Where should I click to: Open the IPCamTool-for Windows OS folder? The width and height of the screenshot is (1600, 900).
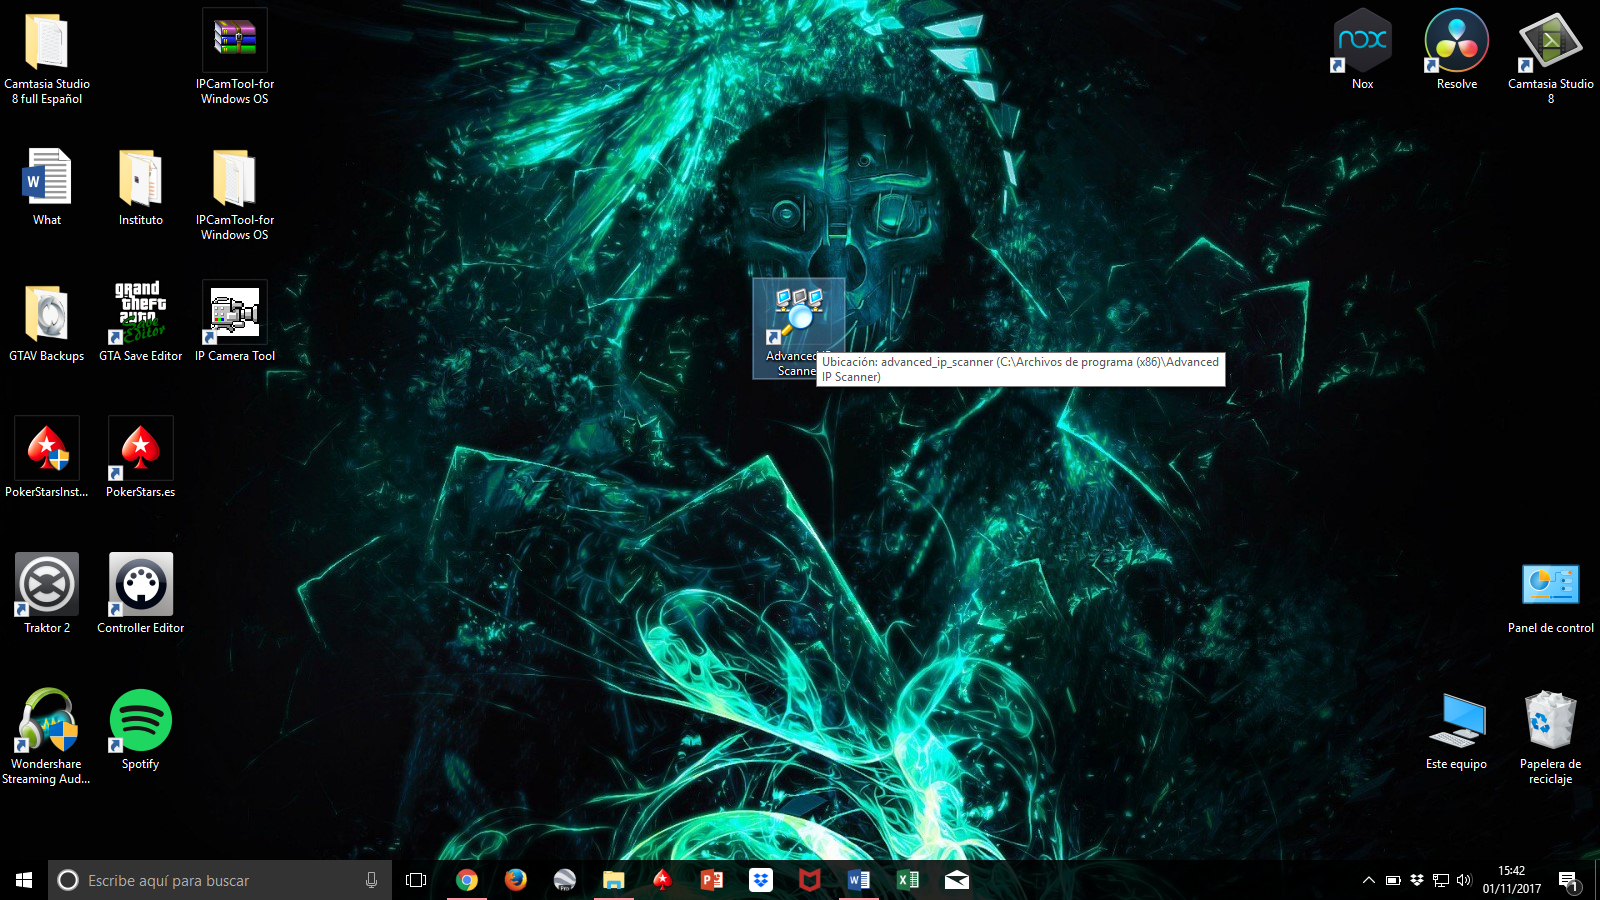pyautogui.click(x=235, y=194)
